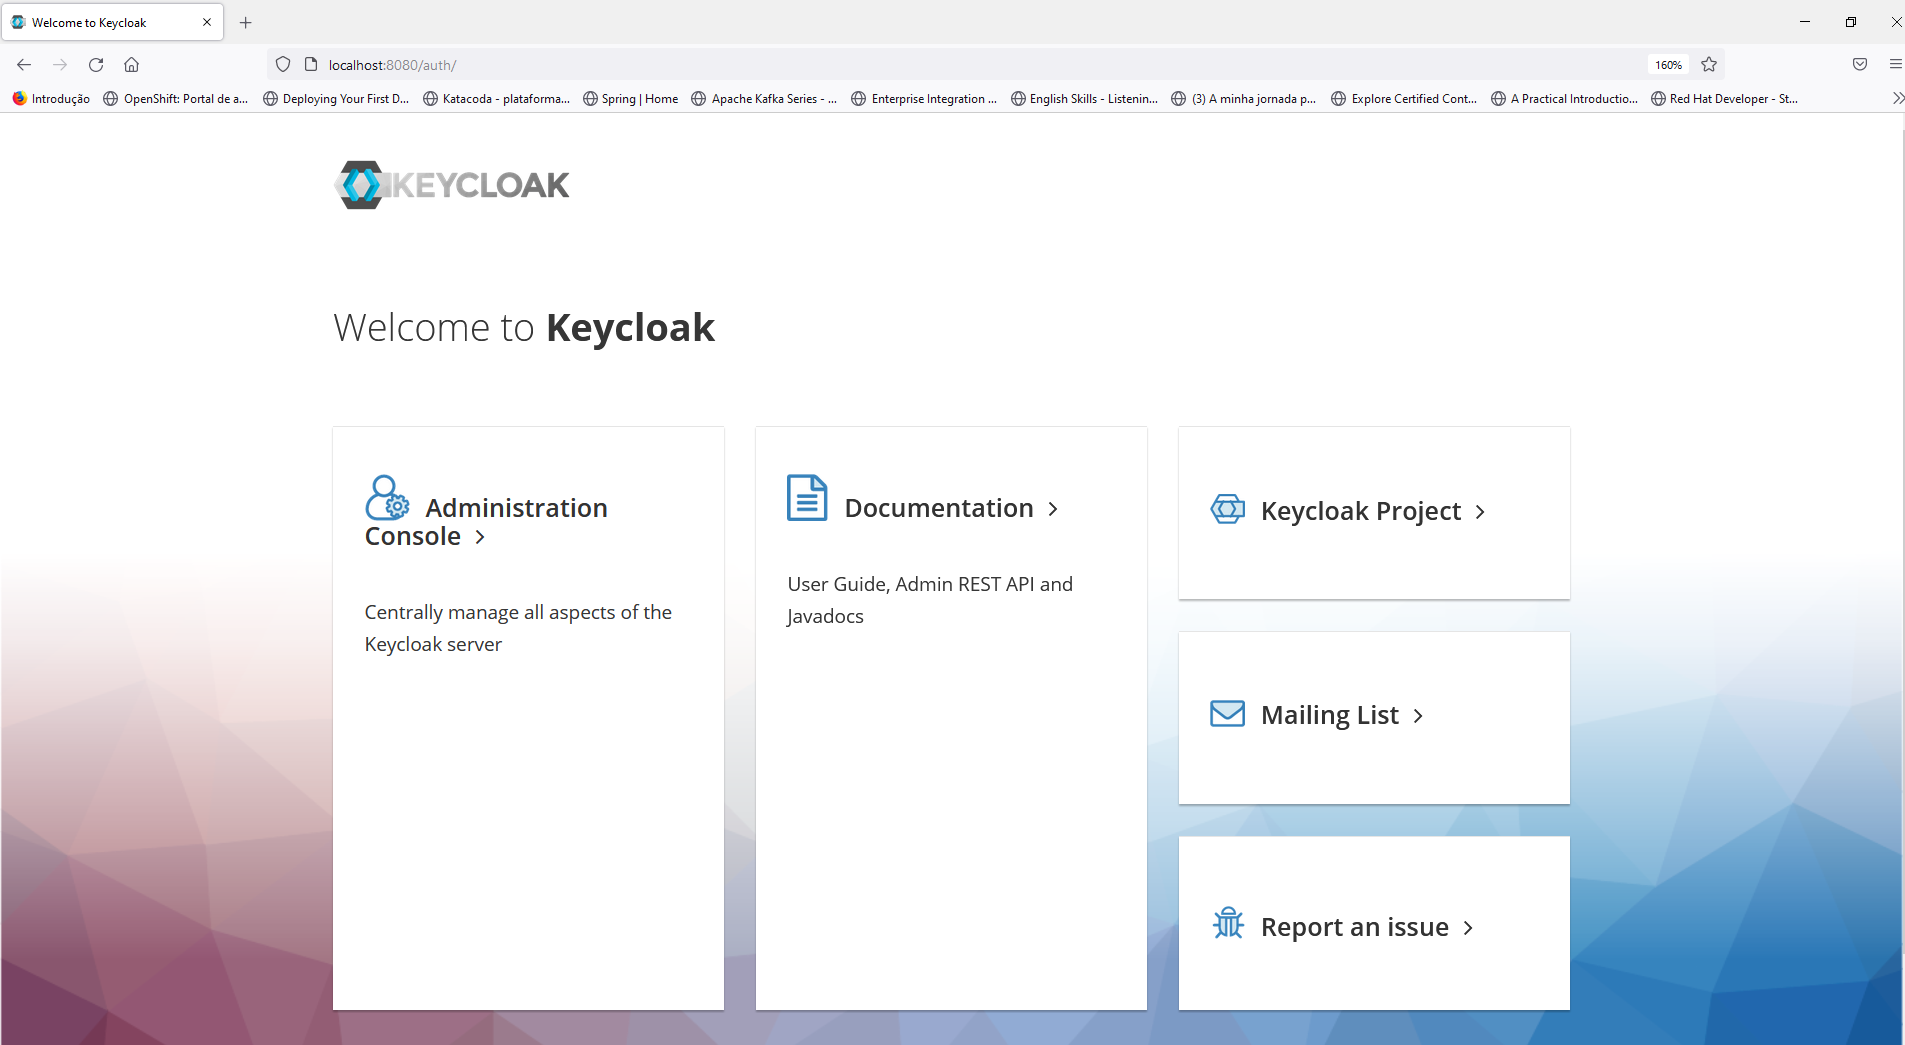Image resolution: width=1905 pixels, height=1045 pixels.
Task: Bookmark the page via star icon
Action: click(x=1709, y=64)
